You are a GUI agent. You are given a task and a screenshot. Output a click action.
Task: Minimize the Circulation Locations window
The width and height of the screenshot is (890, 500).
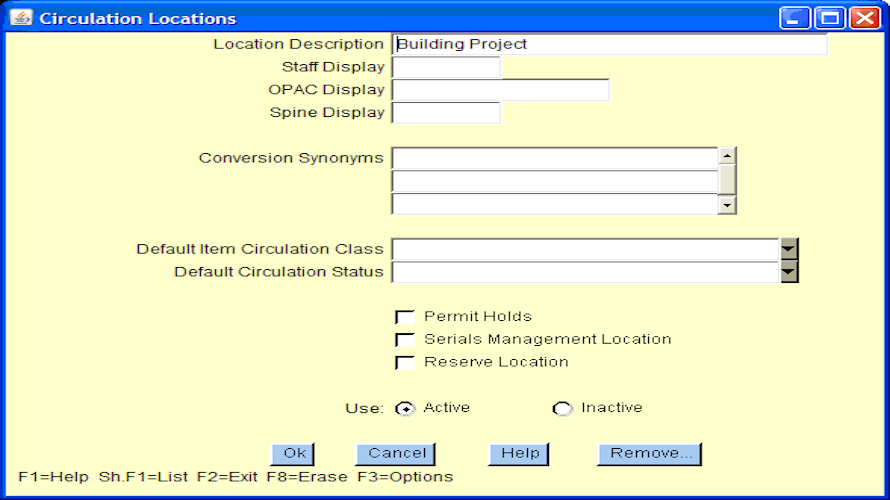pyautogui.click(x=796, y=18)
